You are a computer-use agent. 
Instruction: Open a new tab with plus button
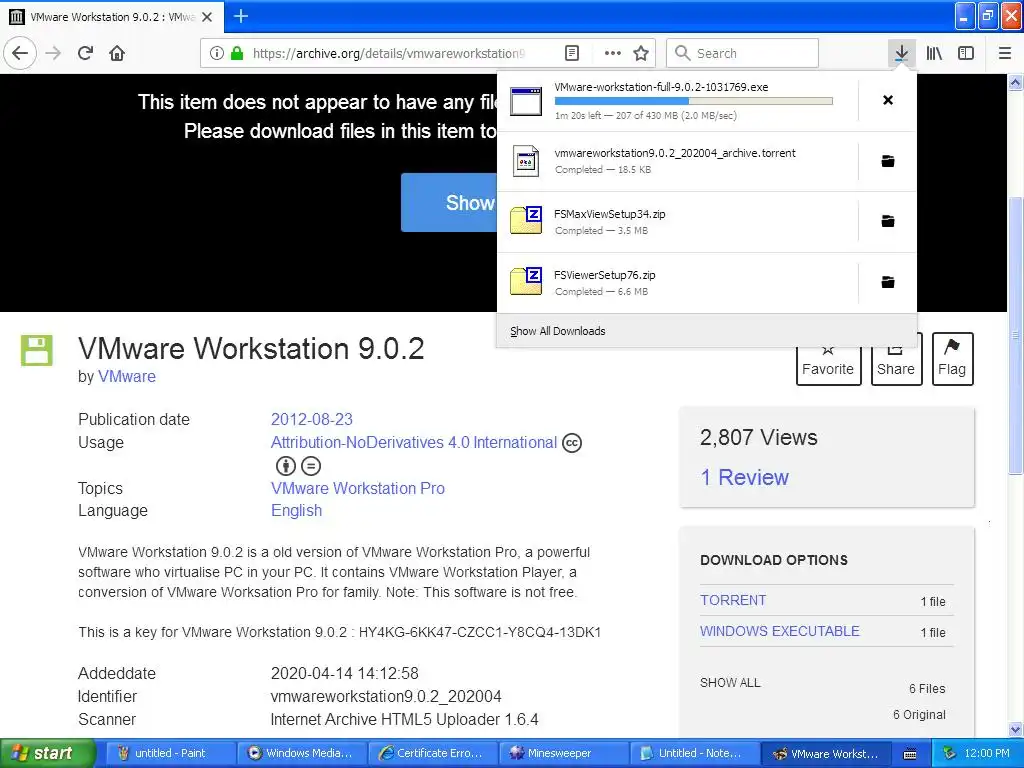(x=241, y=16)
